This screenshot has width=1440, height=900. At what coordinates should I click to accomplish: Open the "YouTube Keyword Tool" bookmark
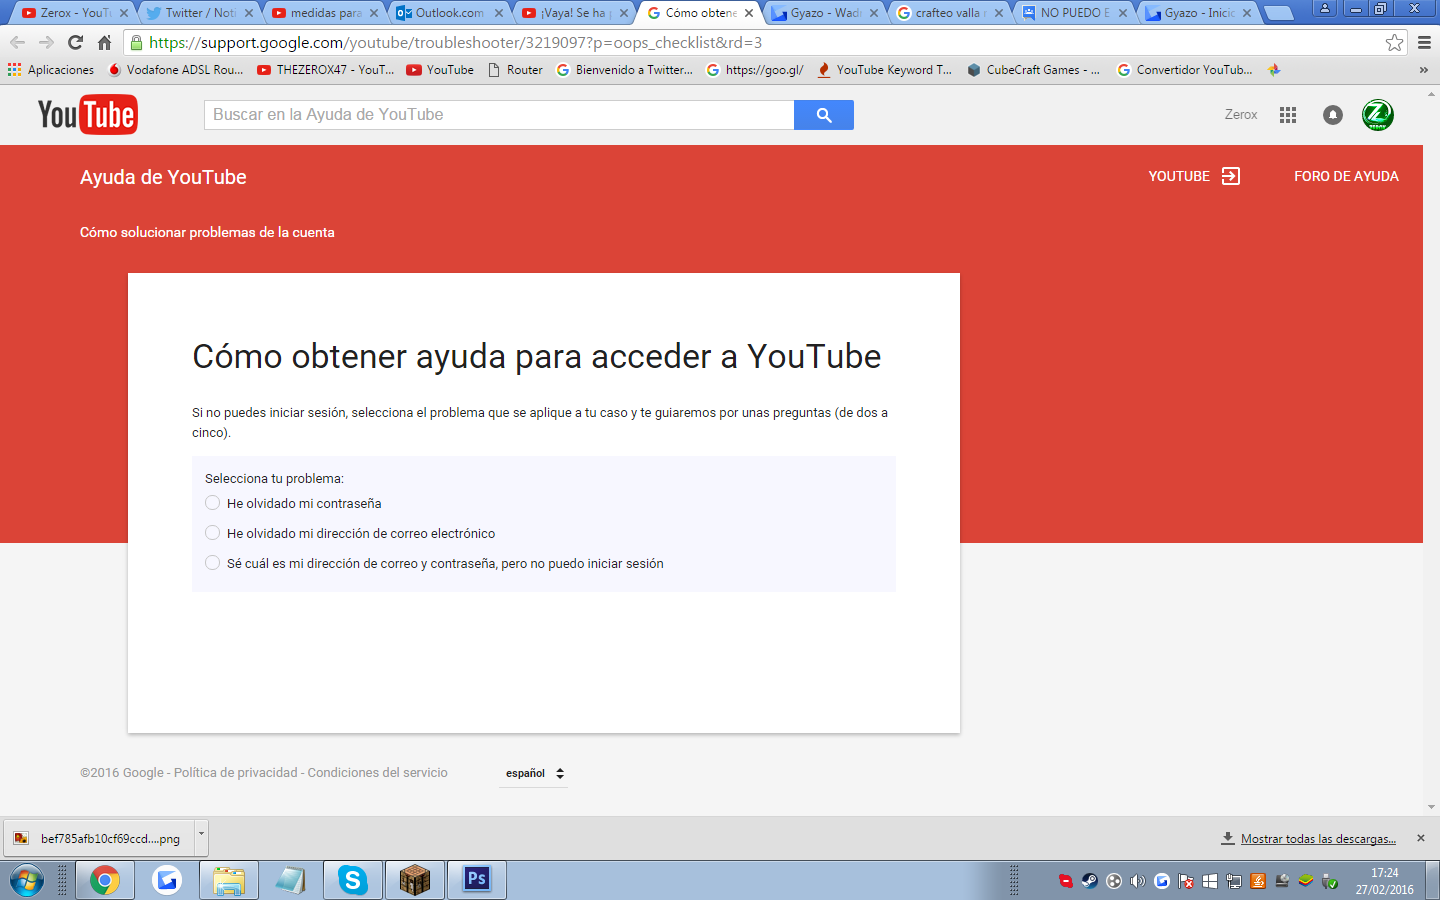point(884,70)
